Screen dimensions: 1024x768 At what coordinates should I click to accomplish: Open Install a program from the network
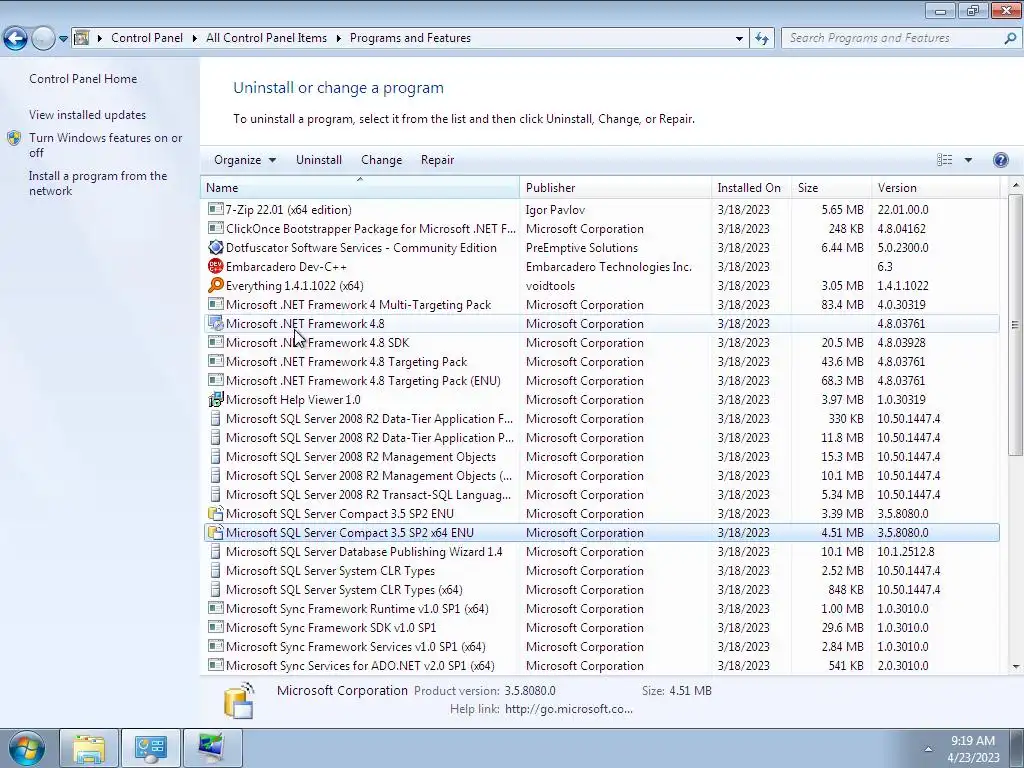98,184
